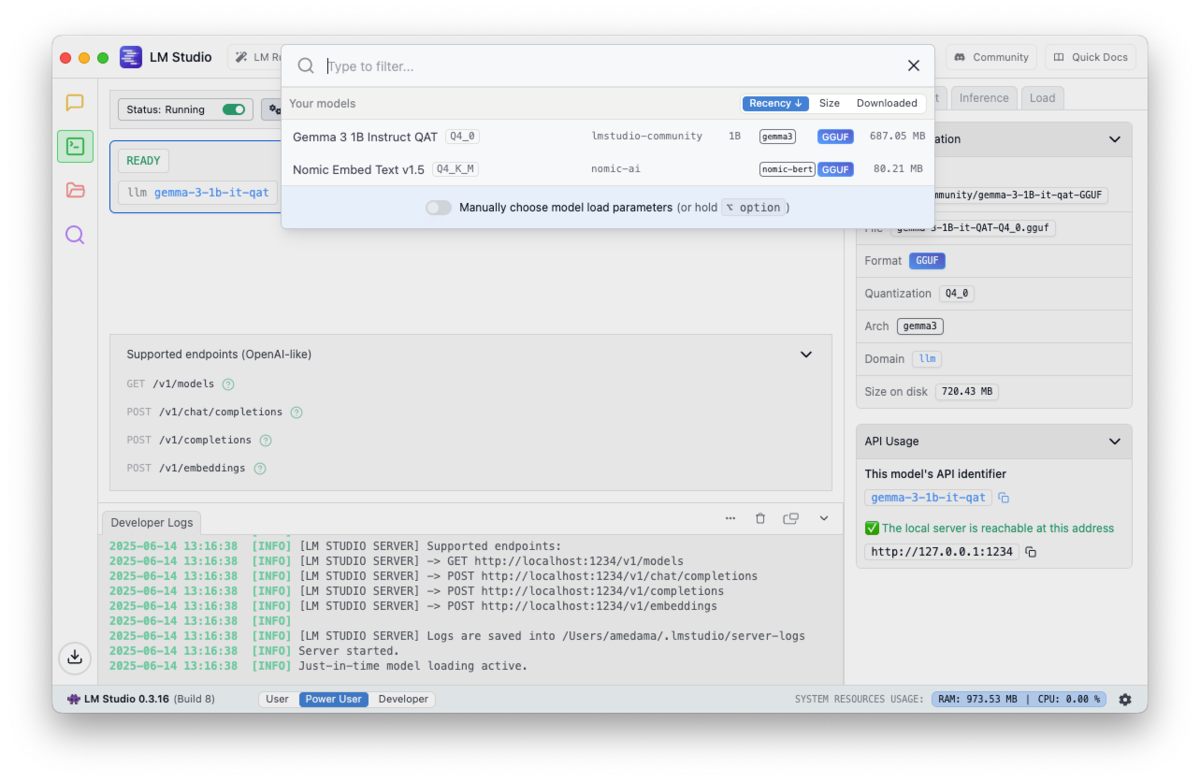
Task: Open app settings gear in status bar
Action: click(1125, 699)
